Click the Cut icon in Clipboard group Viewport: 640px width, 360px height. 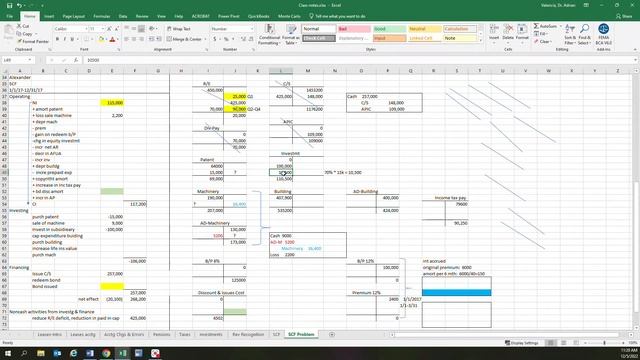[x=20, y=26]
